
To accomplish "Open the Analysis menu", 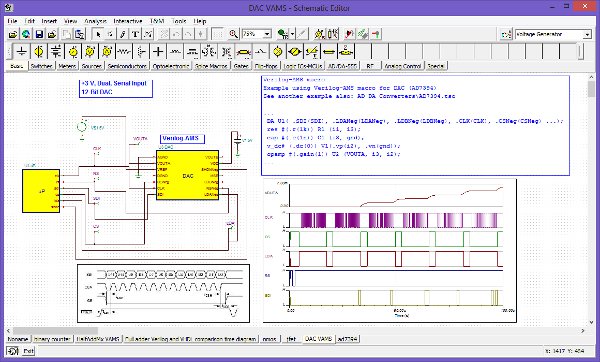I will pos(95,21).
